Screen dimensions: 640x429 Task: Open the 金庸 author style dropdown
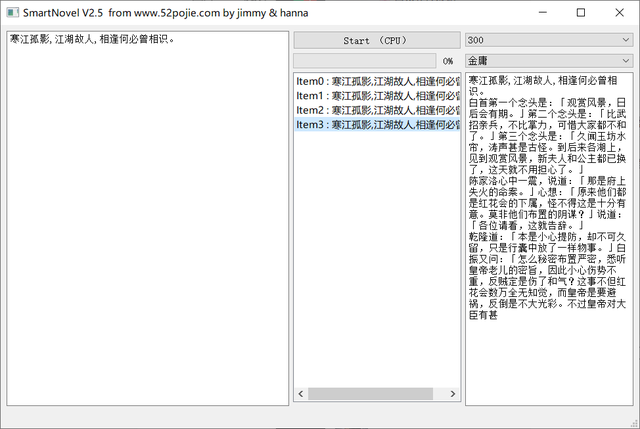(549, 61)
